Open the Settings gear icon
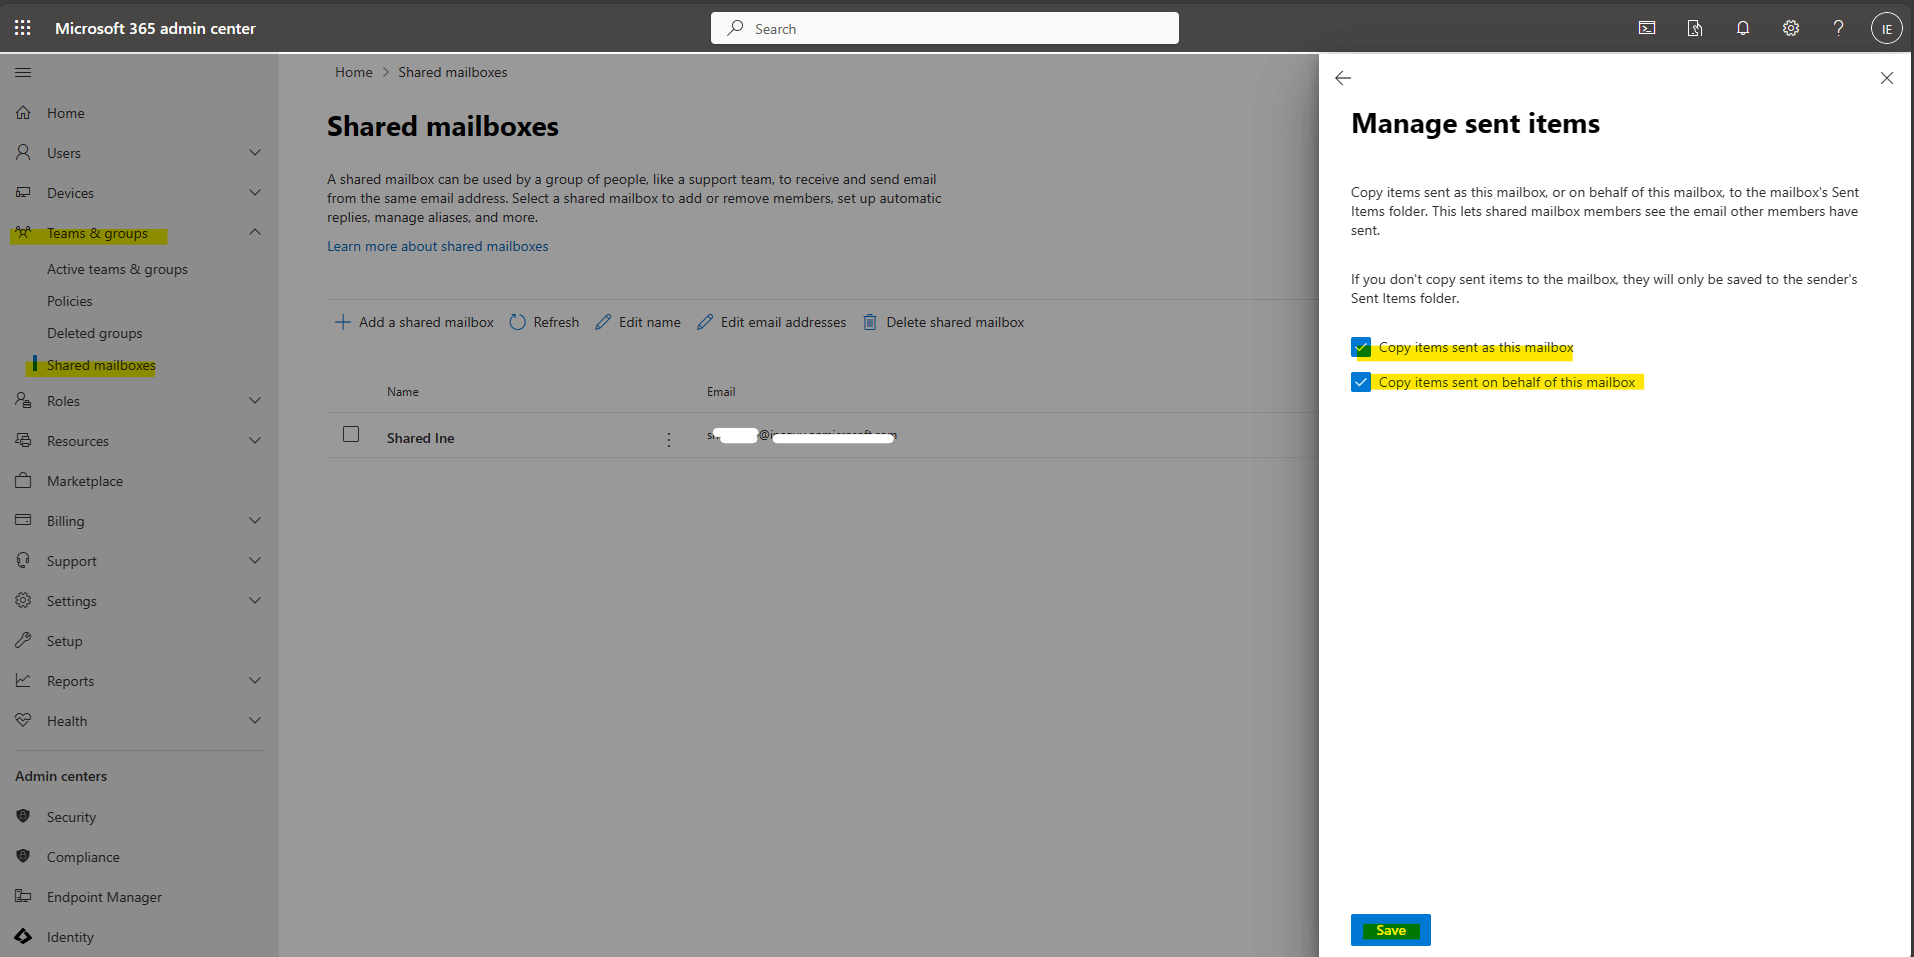Image resolution: width=1914 pixels, height=957 pixels. coord(1790,27)
